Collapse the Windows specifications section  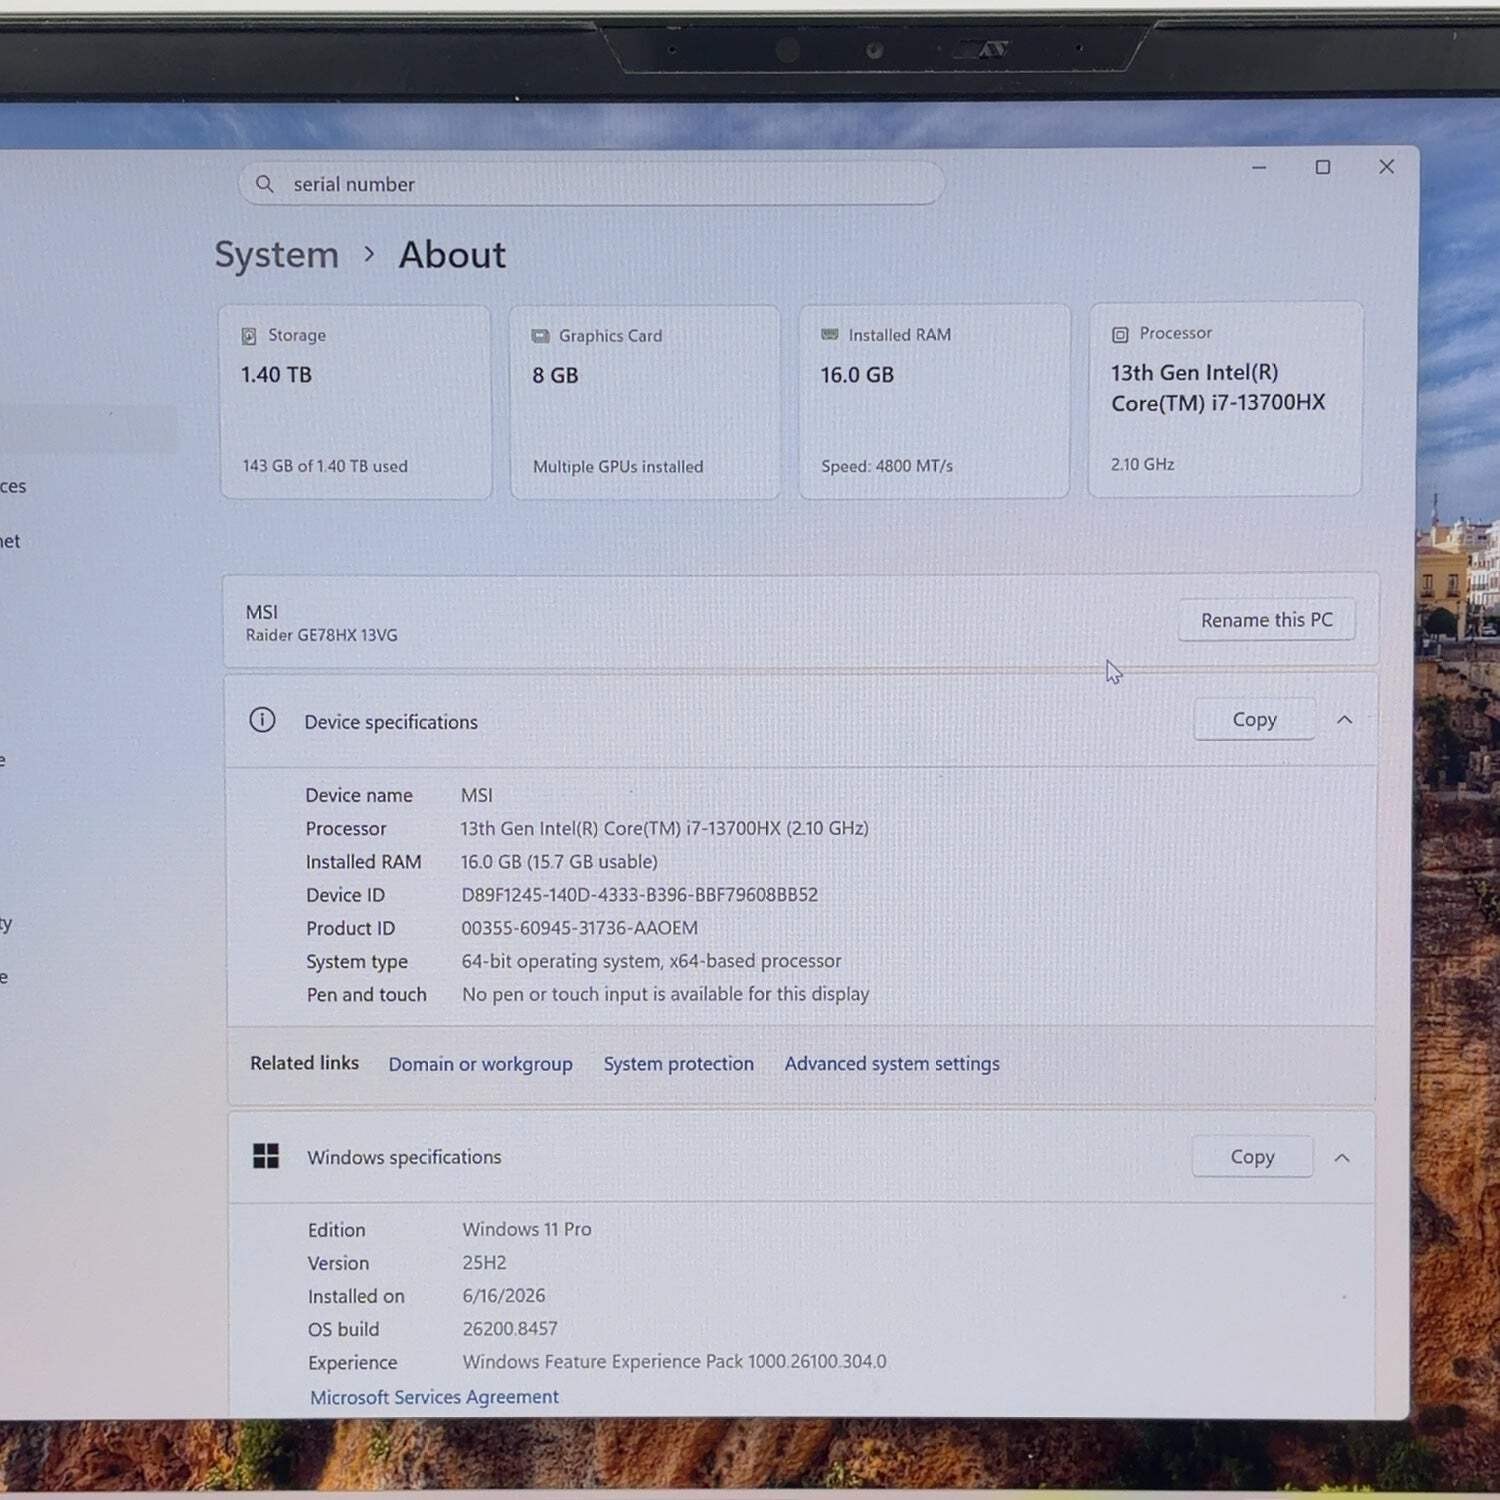[x=1342, y=1158]
